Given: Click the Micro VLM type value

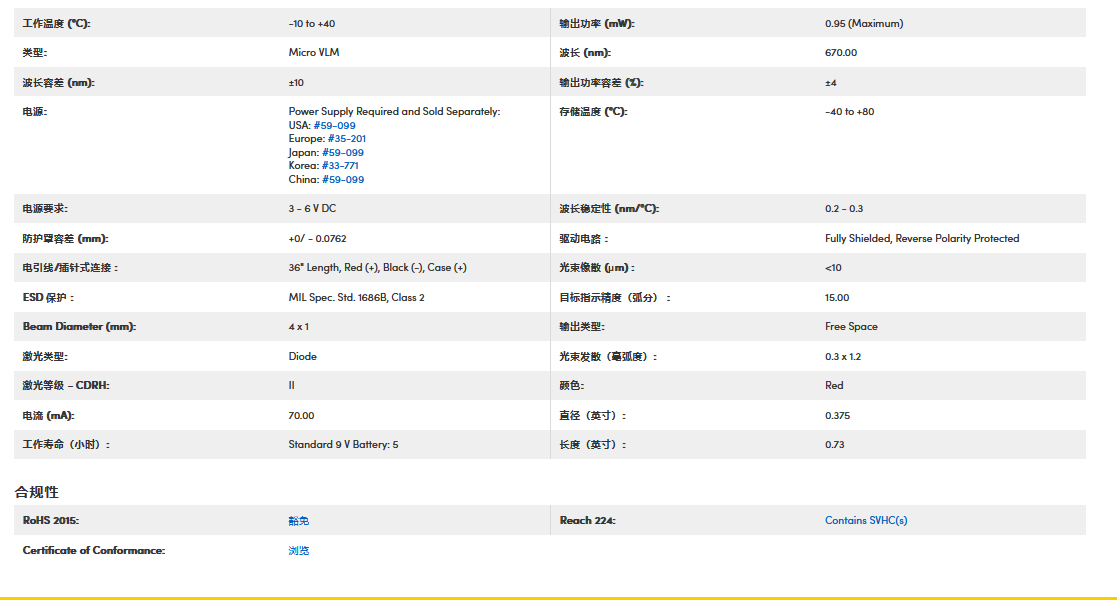Looking at the screenshot, I should [313, 53].
